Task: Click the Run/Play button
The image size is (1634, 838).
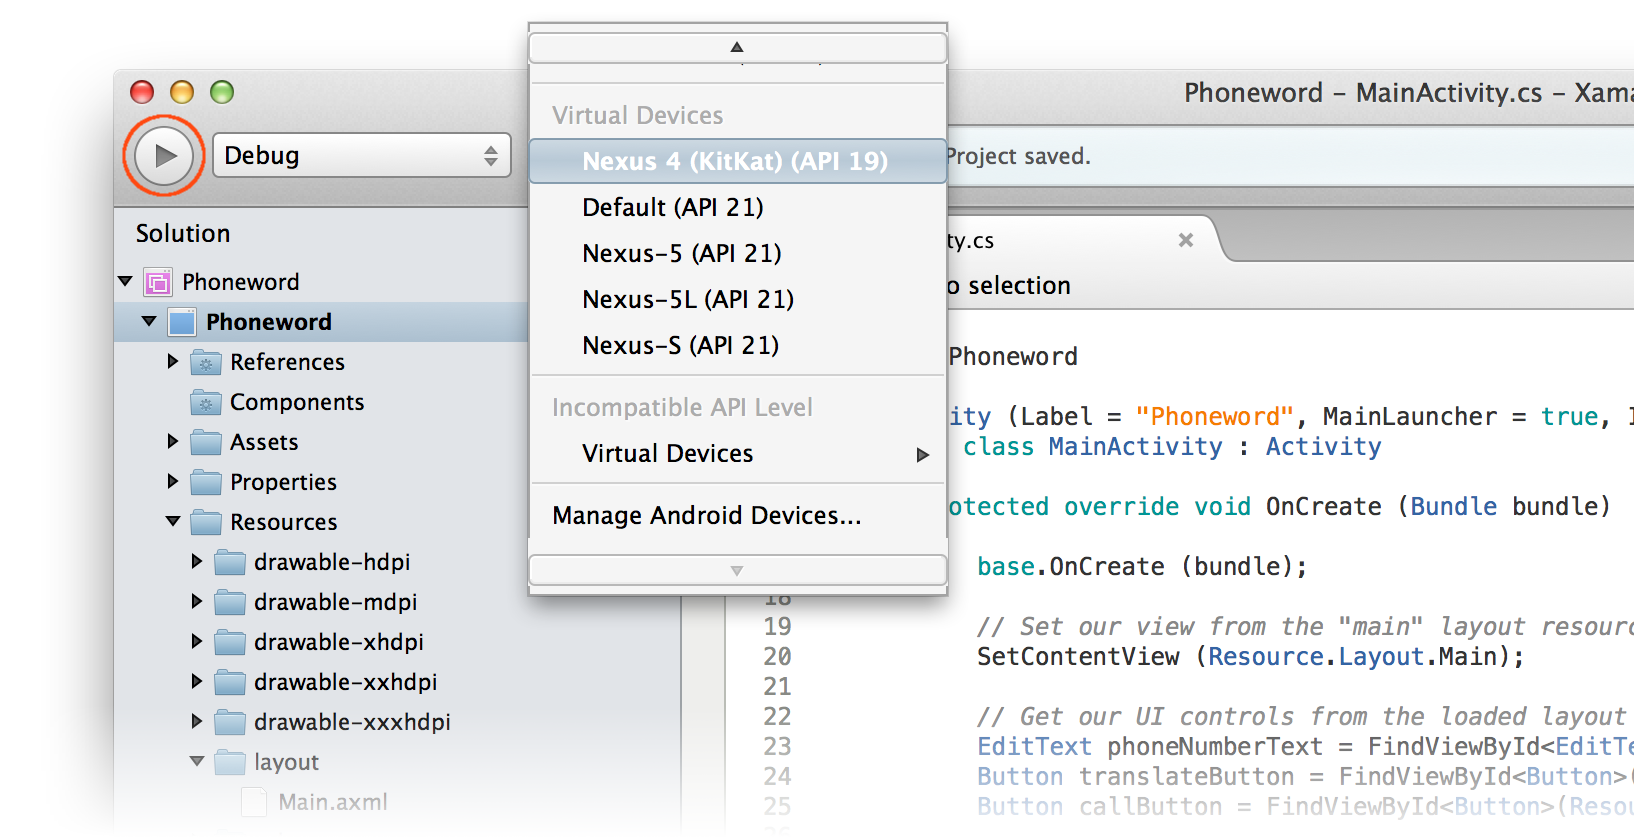Action: [x=164, y=156]
